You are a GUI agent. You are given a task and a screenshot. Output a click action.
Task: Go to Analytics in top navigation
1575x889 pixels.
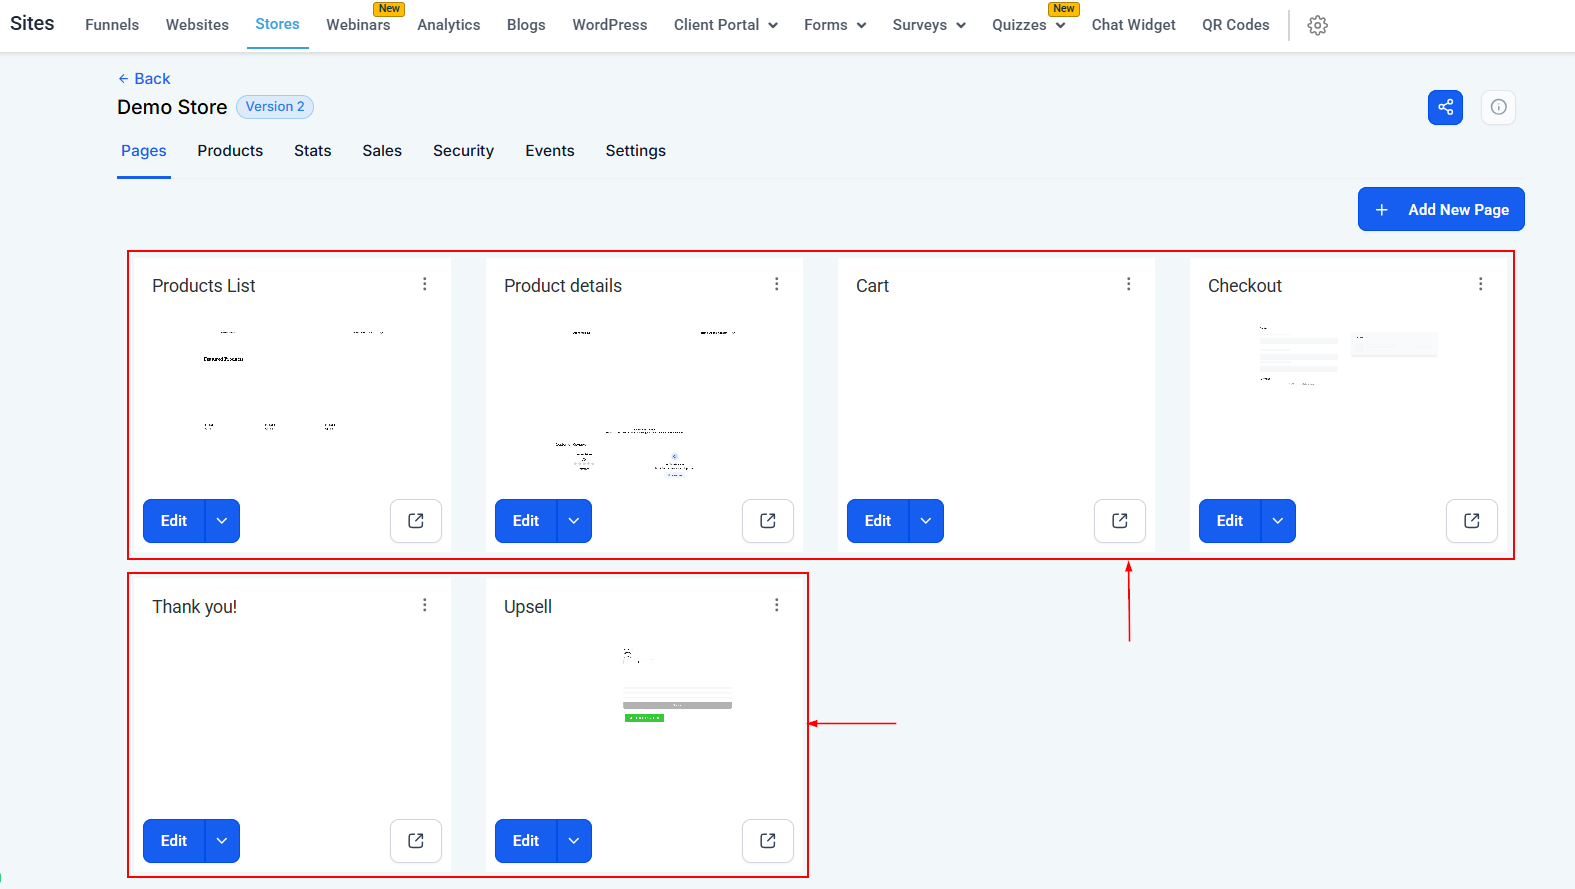(449, 25)
